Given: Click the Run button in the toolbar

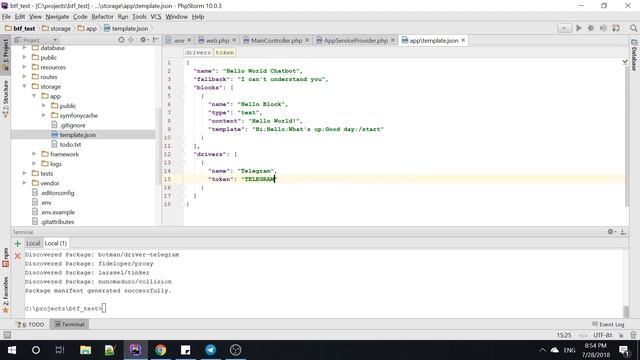Looking at the screenshot, I should 578,28.
